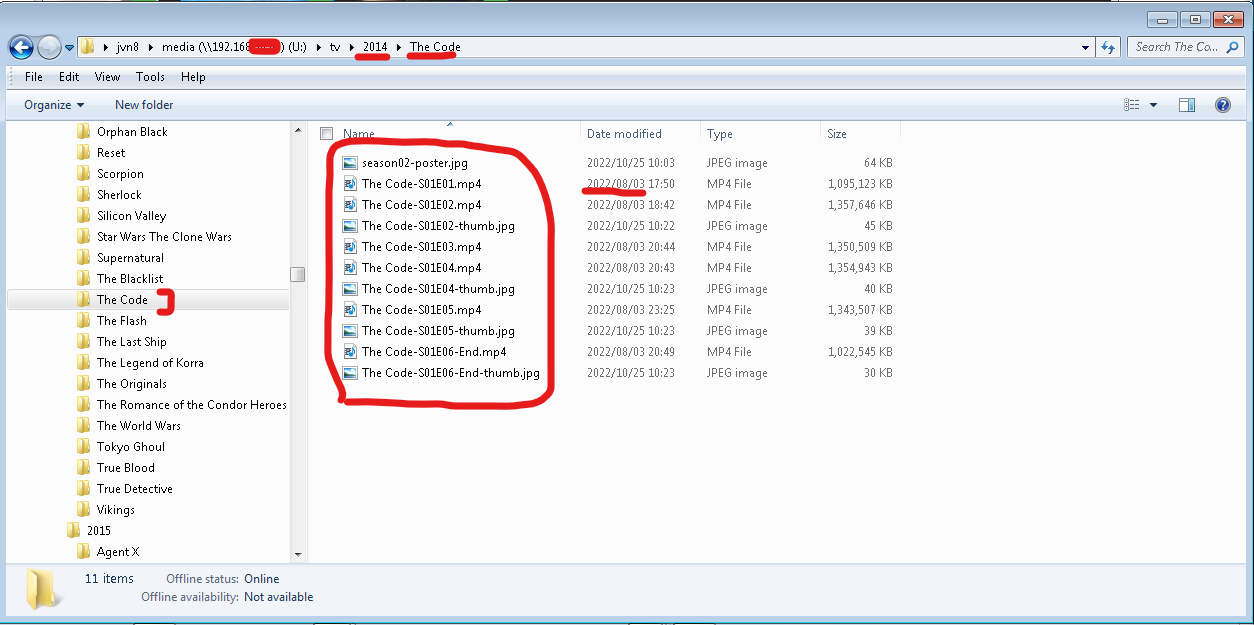Select Agent X folder in tree
The width and height of the screenshot is (1254, 625).
pos(118,552)
